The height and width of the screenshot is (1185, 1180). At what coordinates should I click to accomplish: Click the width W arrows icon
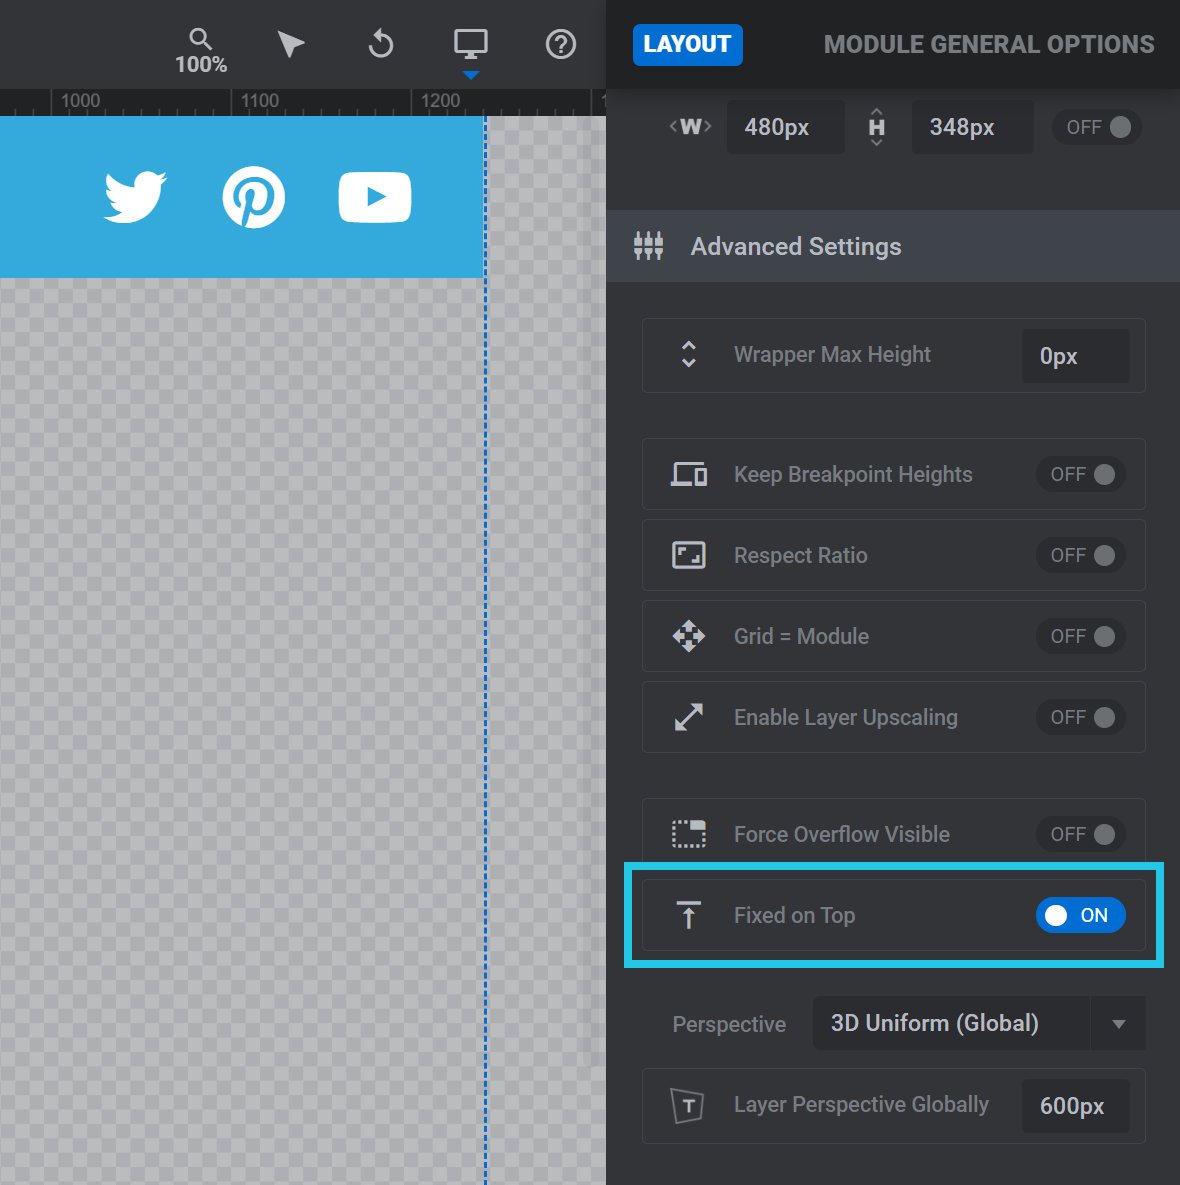click(x=690, y=127)
